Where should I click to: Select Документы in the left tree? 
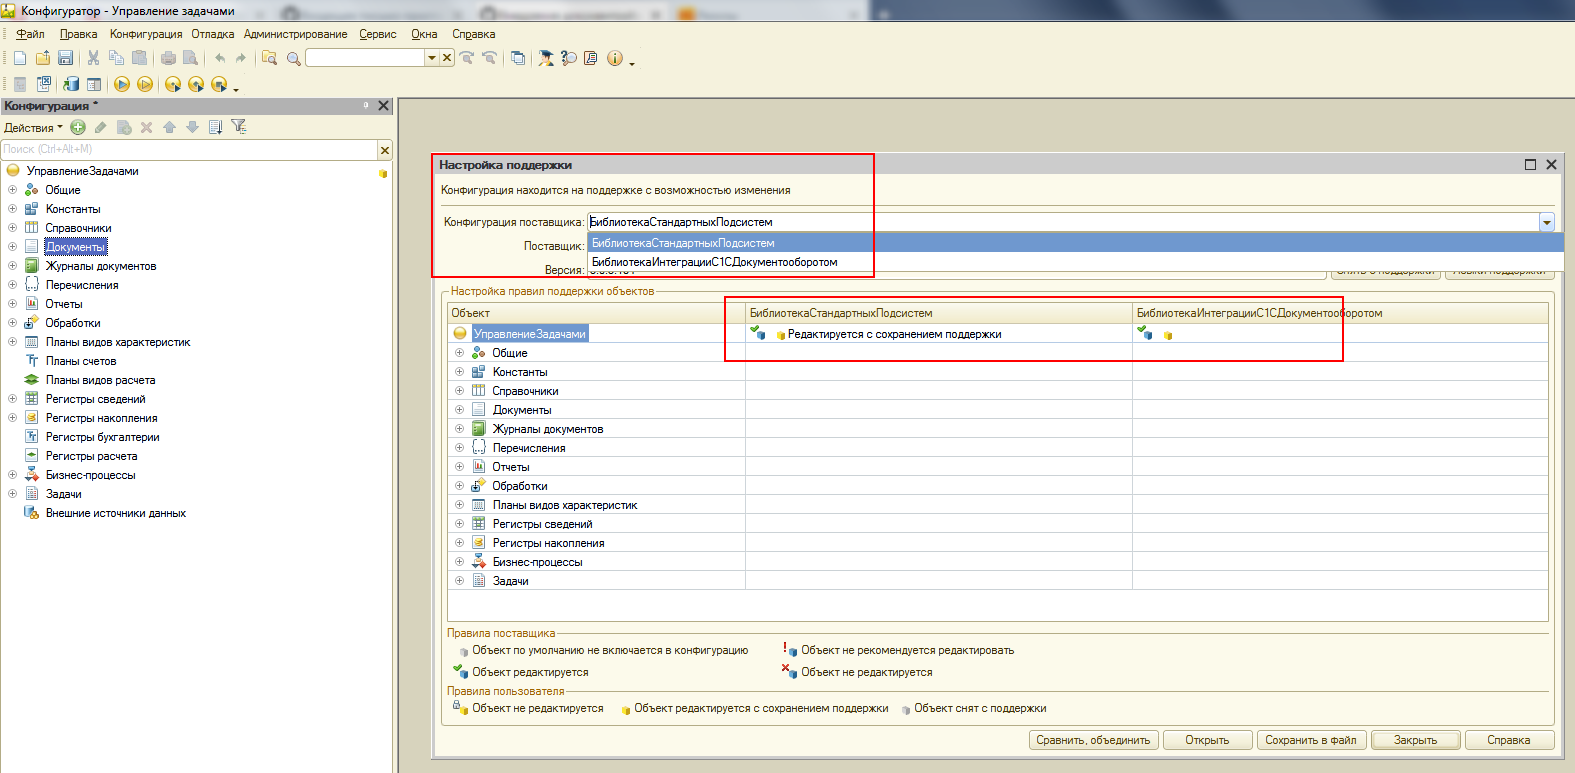pos(75,247)
